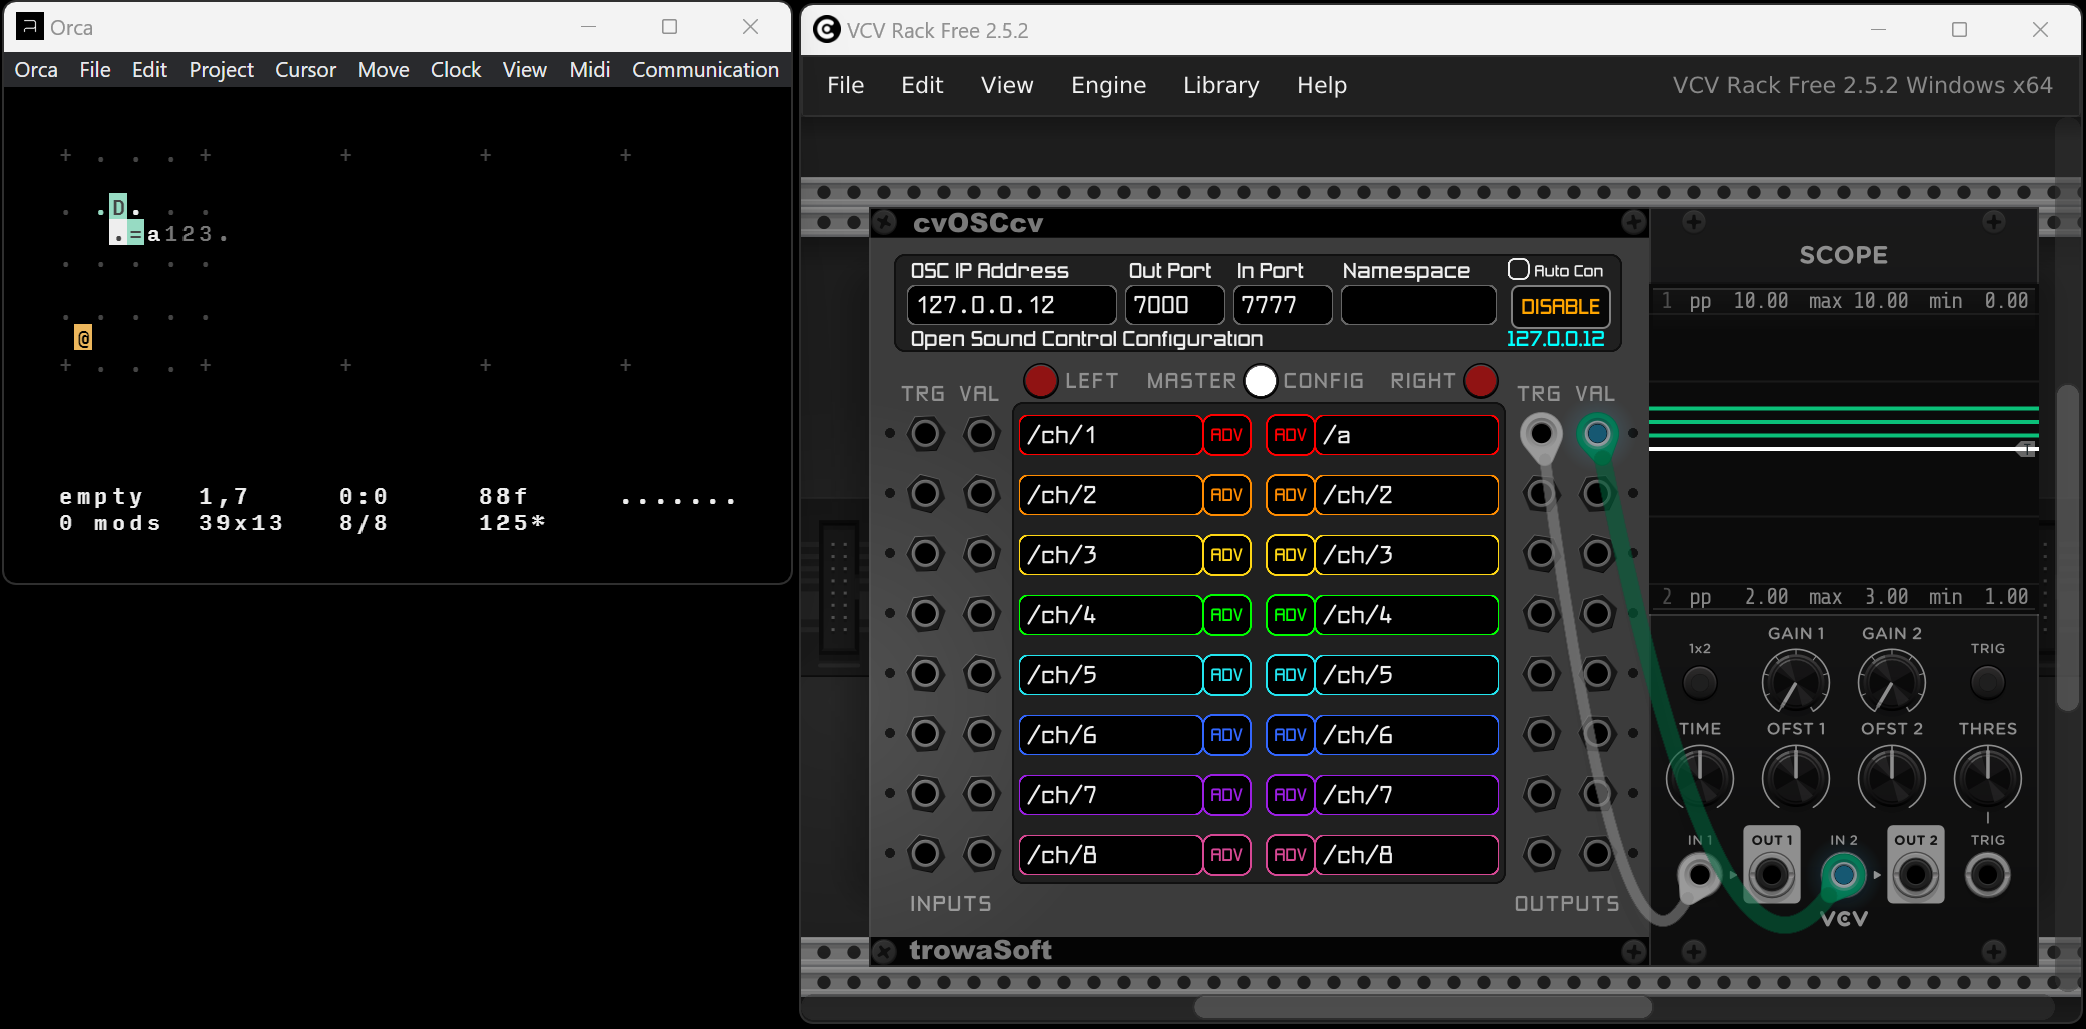Click the Scope OUT 1 jack

[x=1771, y=876]
